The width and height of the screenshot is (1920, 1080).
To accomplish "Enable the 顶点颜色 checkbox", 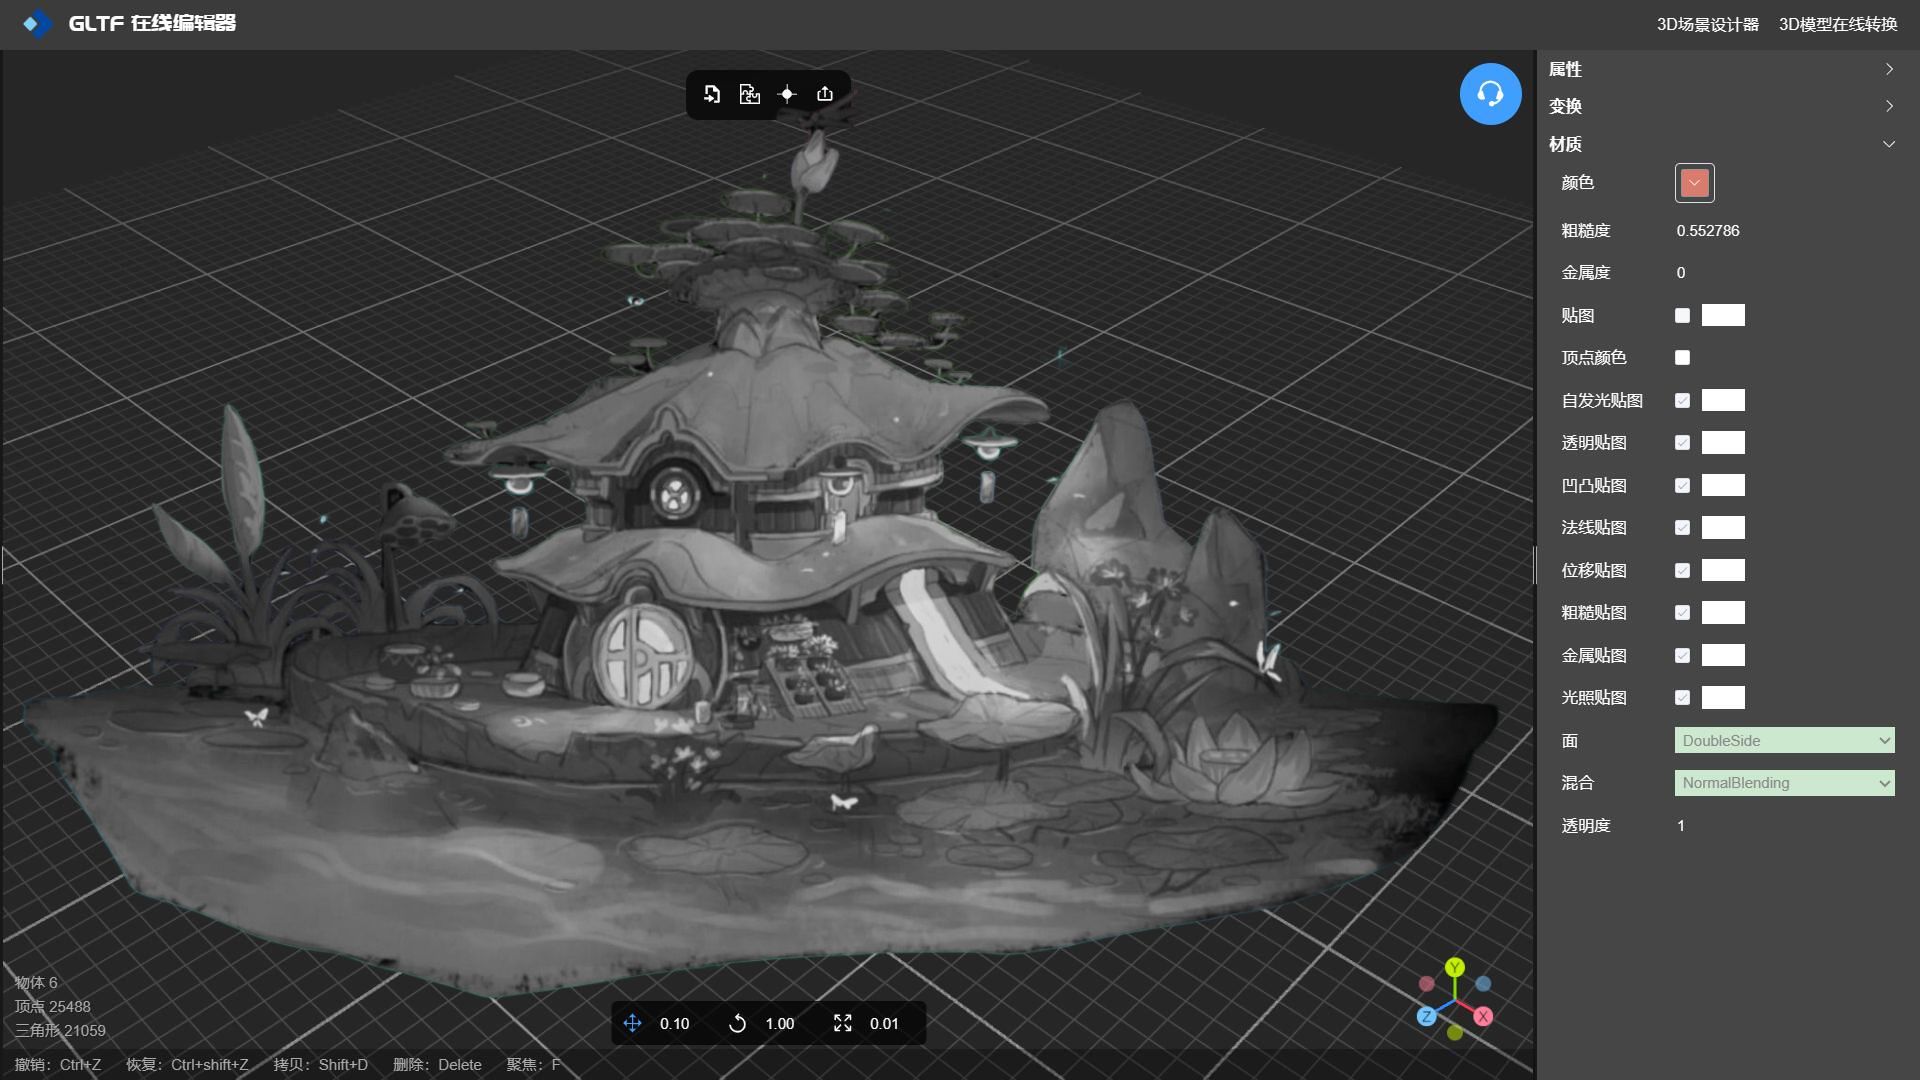I will click(1682, 357).
